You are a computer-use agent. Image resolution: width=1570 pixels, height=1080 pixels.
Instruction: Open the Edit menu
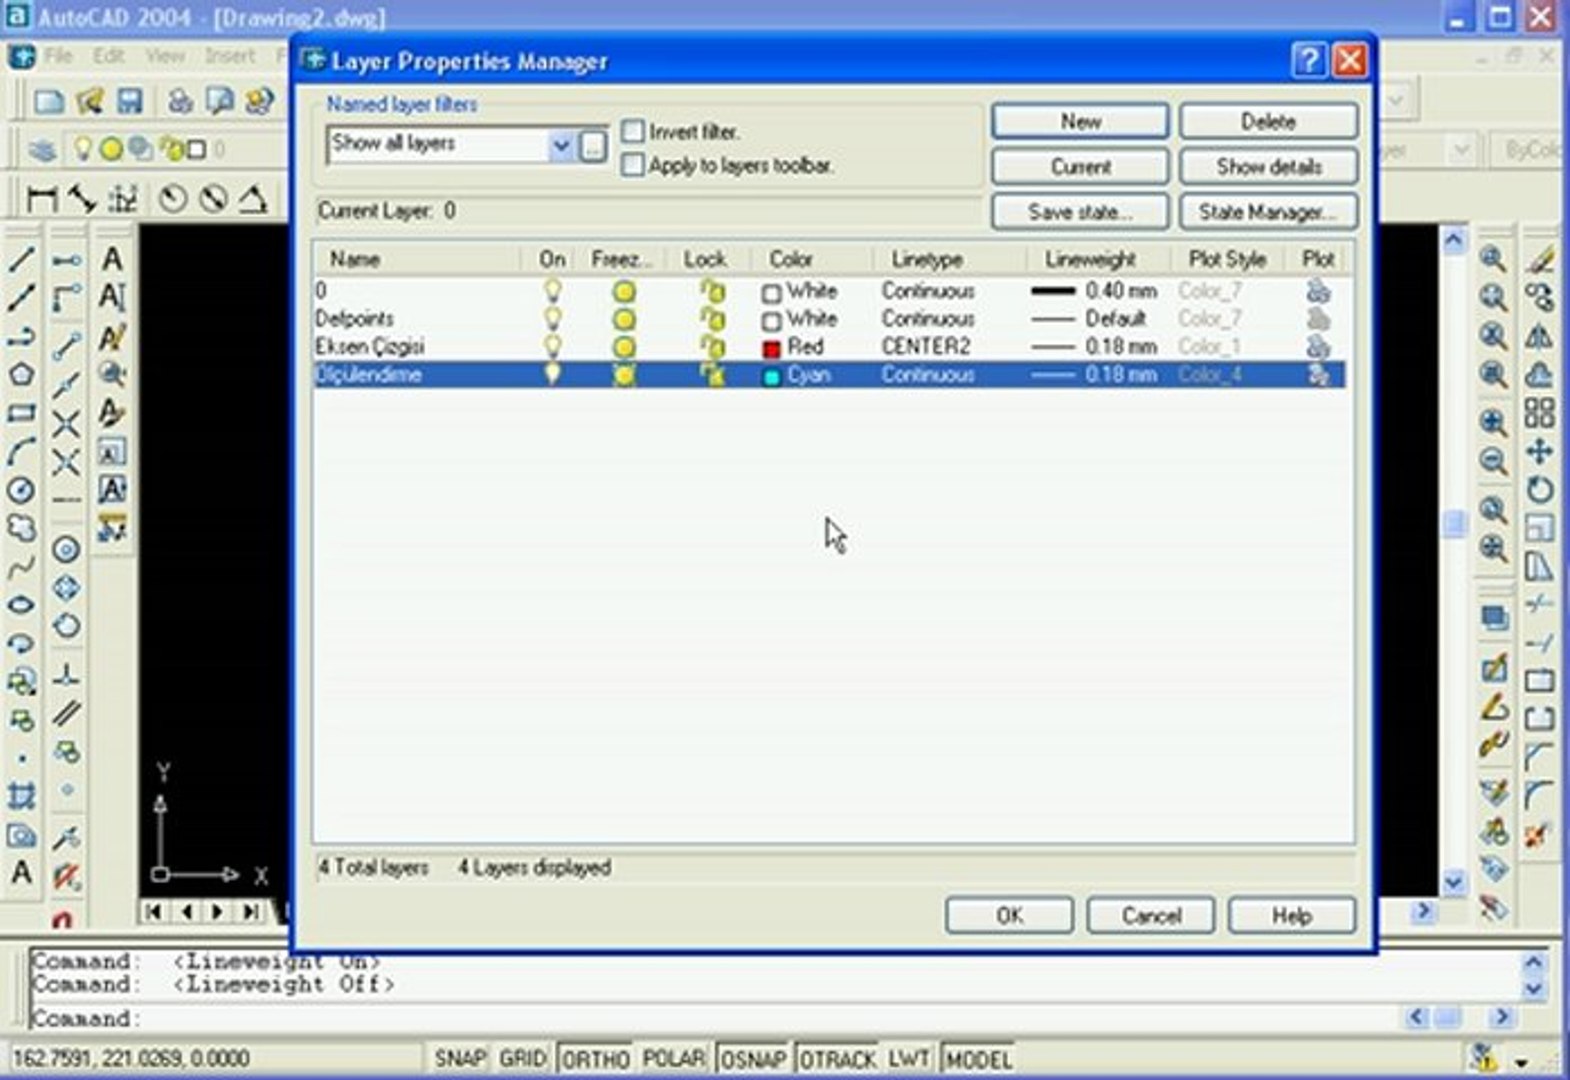pyautogui.click(x=109, y=56)
